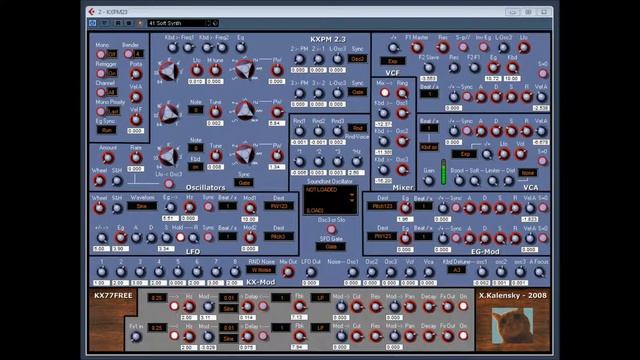Image resolution: width=640 pixels, height=360 pixels.
Task: Click the Porta knob
Action: click(x=136, y=74)
